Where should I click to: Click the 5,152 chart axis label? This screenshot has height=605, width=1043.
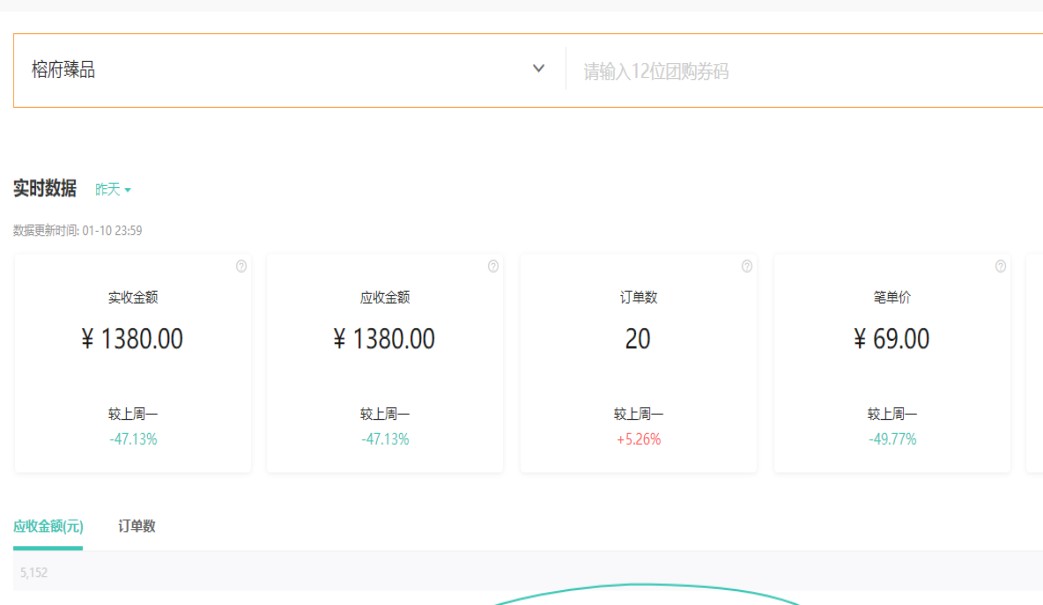tap(34, 573)
